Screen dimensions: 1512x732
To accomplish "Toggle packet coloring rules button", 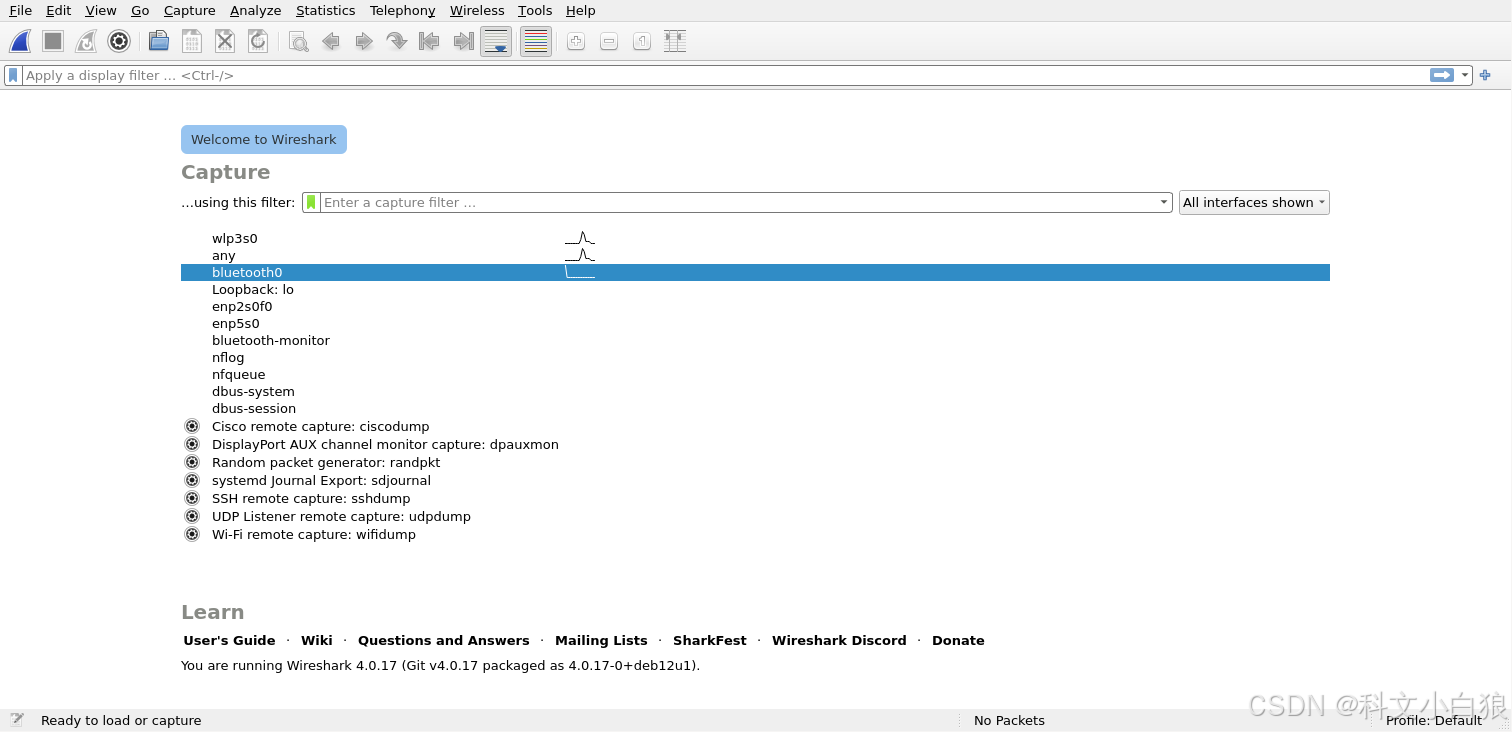I will tap(536, 41).
